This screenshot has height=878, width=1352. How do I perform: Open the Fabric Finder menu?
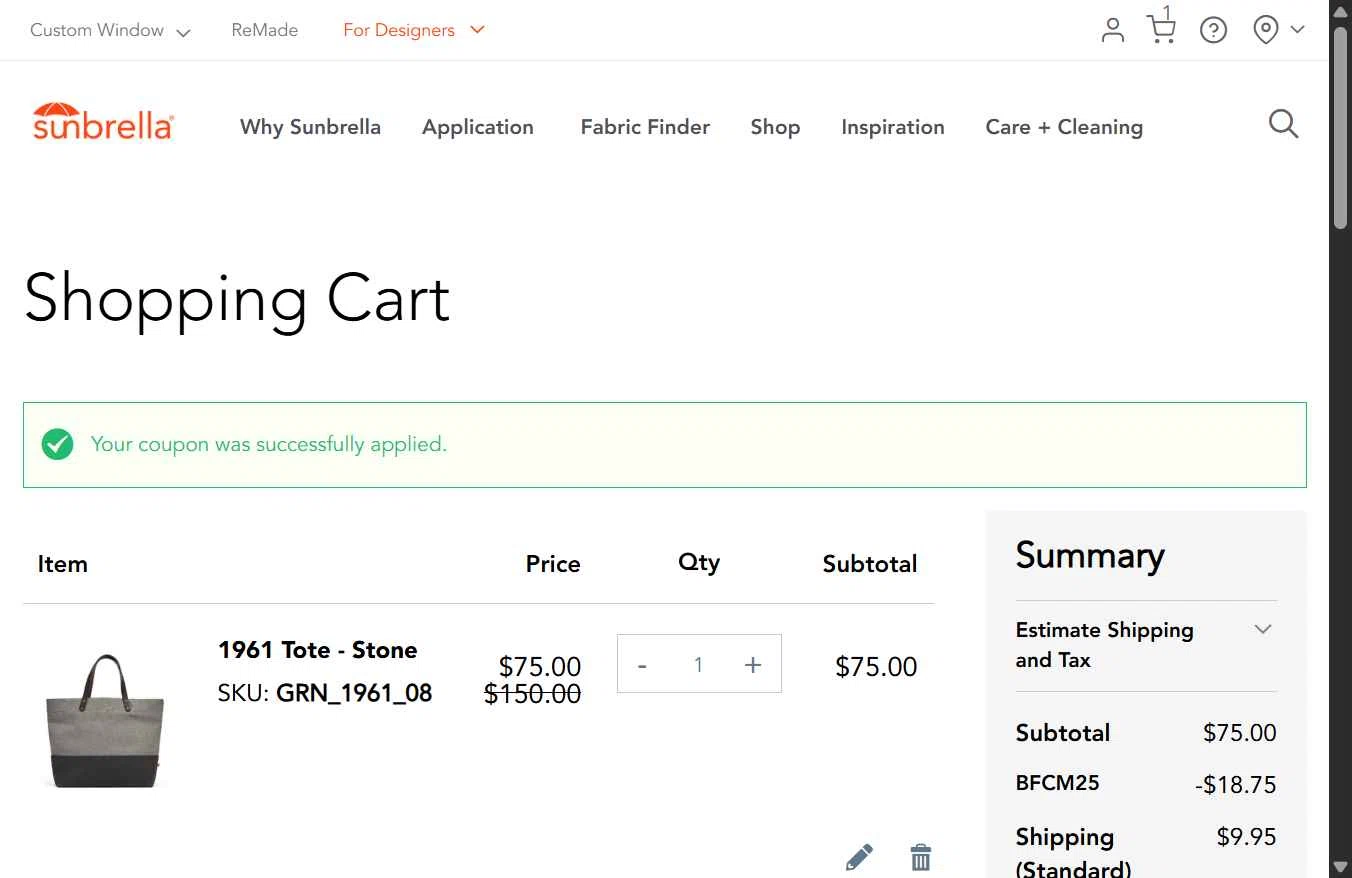pyautogui.click(x=645, y=127)
